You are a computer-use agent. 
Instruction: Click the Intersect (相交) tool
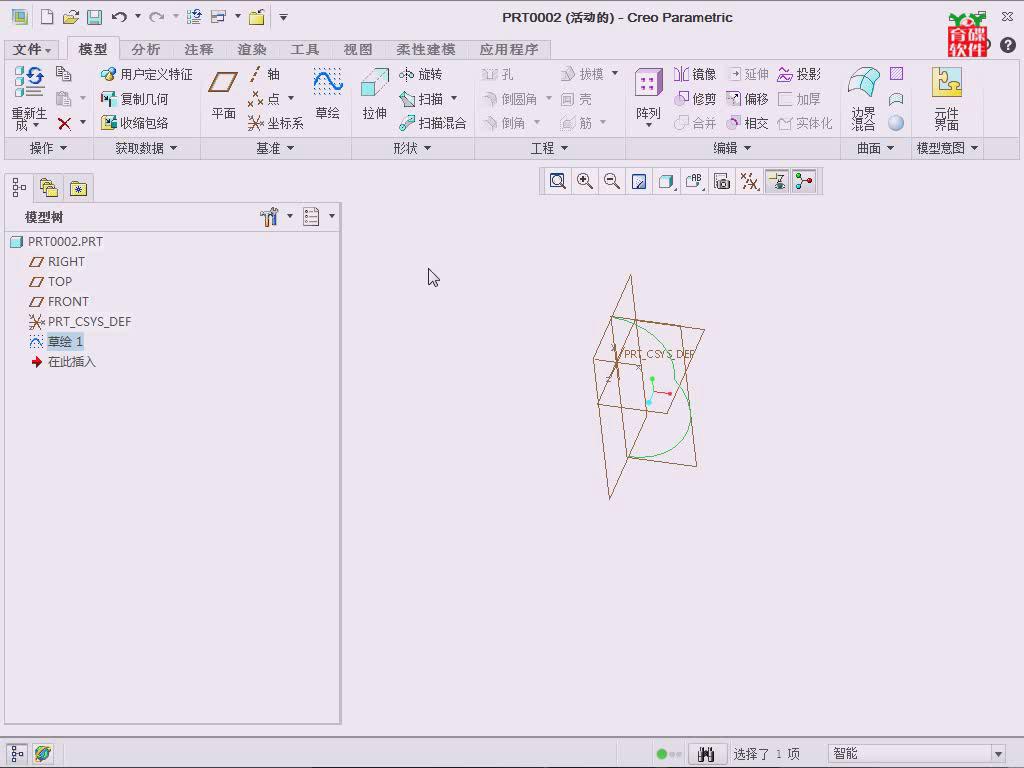[747, 123]
